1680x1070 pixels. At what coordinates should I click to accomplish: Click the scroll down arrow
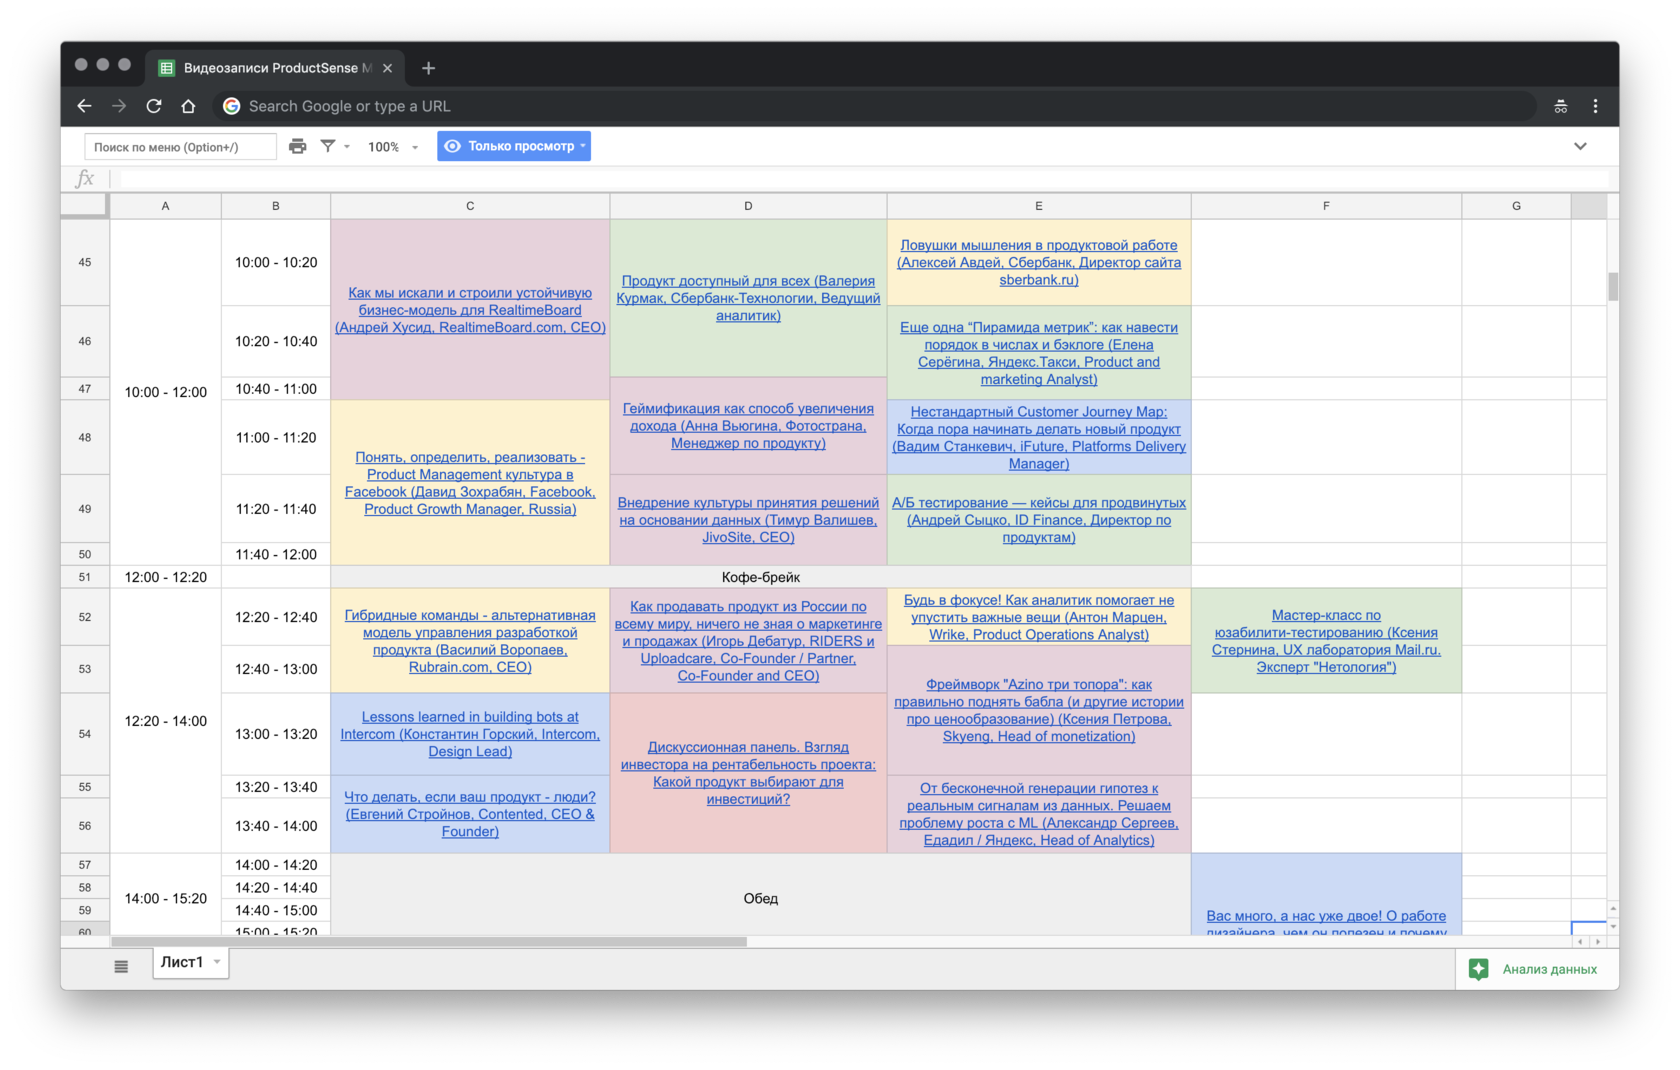(1613, 927)
